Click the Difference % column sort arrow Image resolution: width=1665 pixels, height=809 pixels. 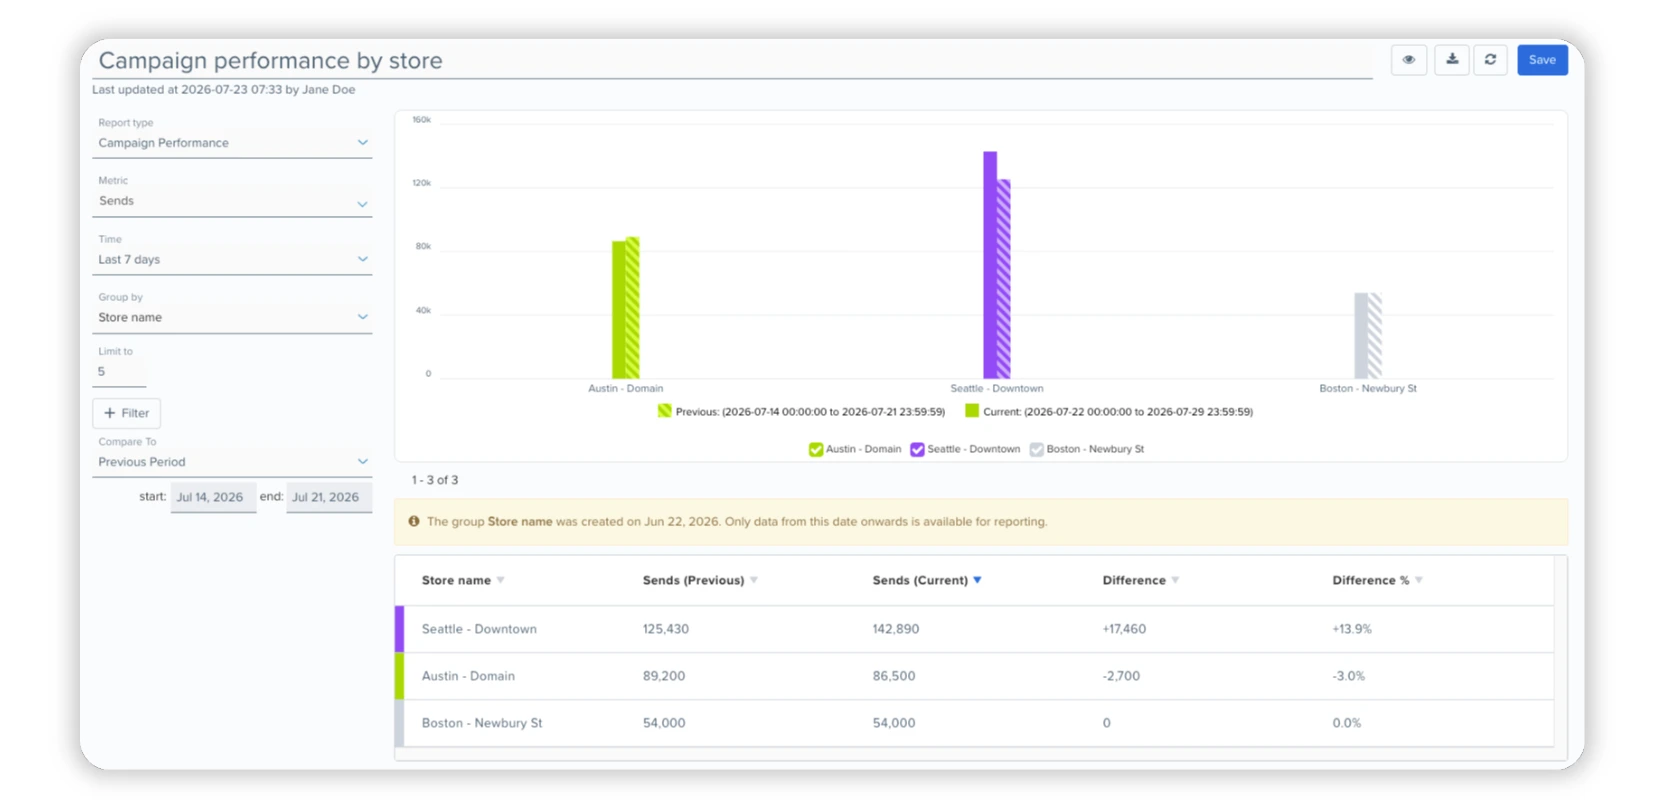pos(1419,580)
